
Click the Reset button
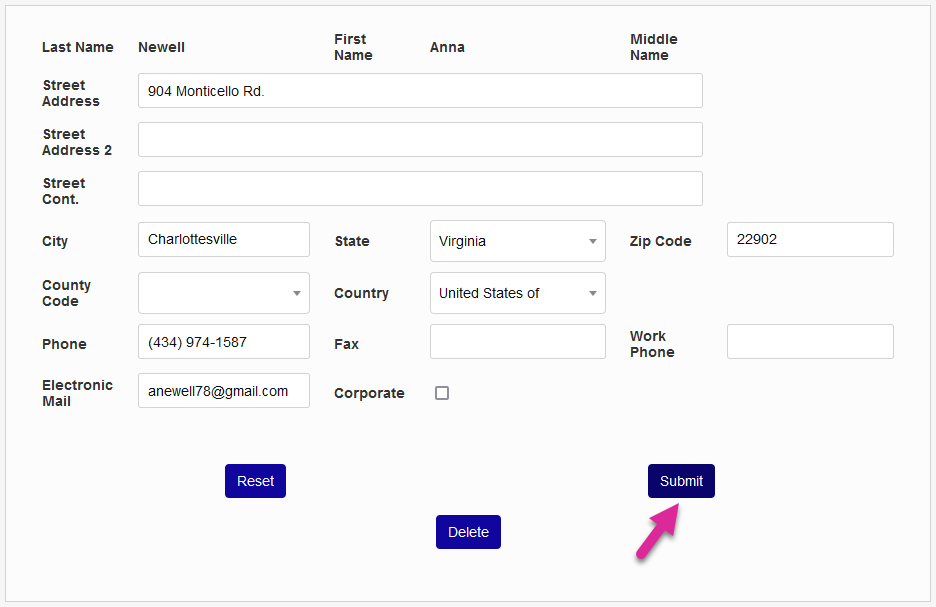[x=255, y=481]
